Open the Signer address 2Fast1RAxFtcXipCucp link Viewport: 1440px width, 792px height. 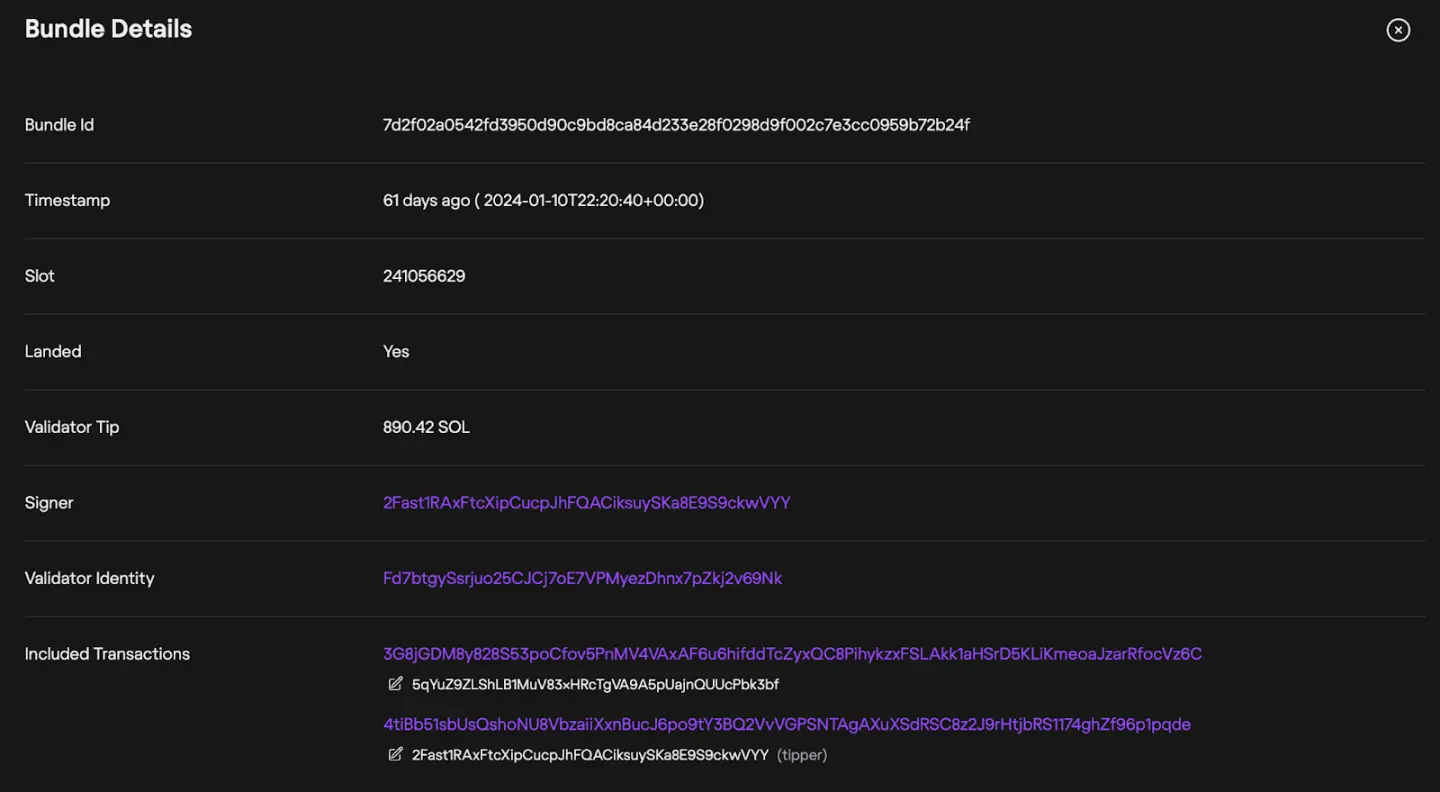click(x=587, y=502)
